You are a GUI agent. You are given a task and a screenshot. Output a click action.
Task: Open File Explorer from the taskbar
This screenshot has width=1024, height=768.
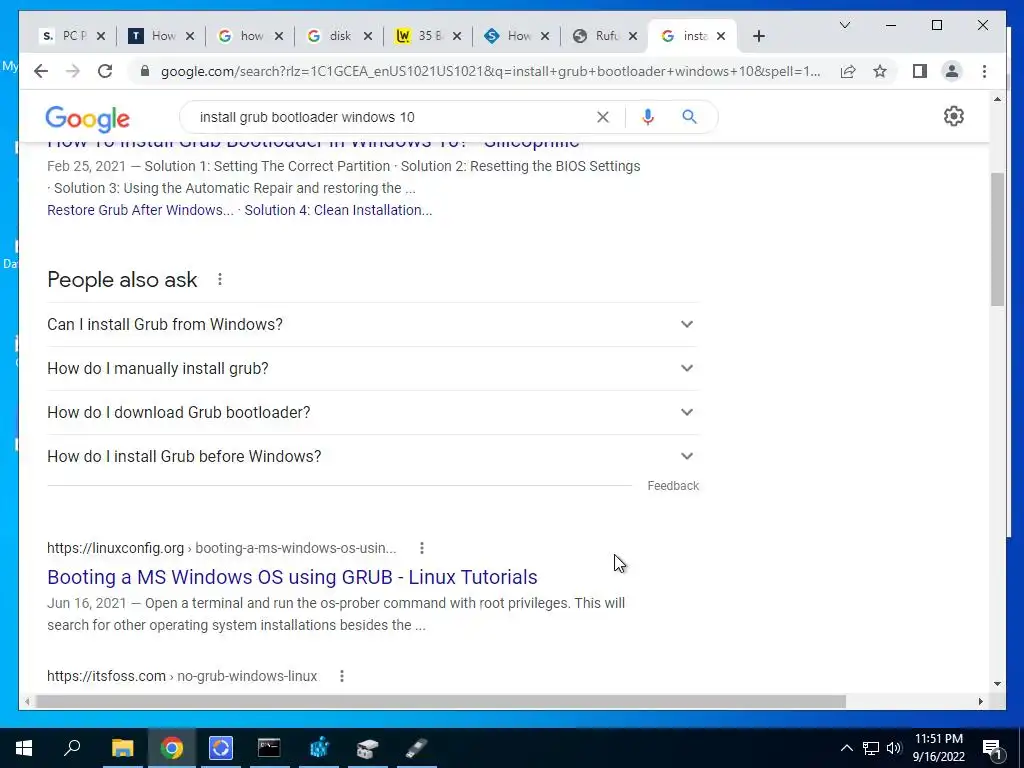122,748
